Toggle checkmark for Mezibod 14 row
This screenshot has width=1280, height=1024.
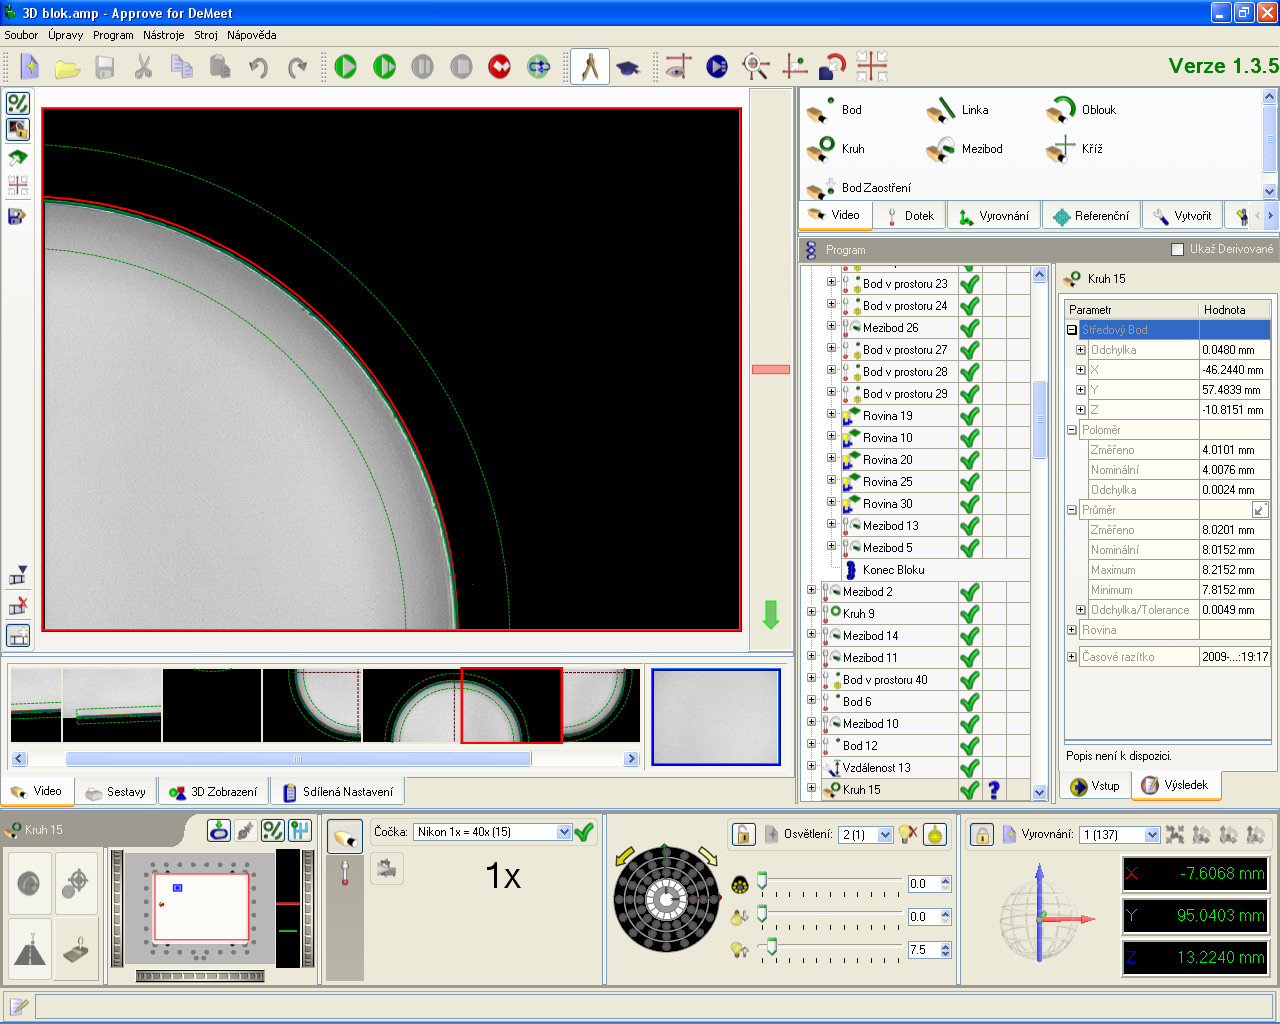point(969,636)
